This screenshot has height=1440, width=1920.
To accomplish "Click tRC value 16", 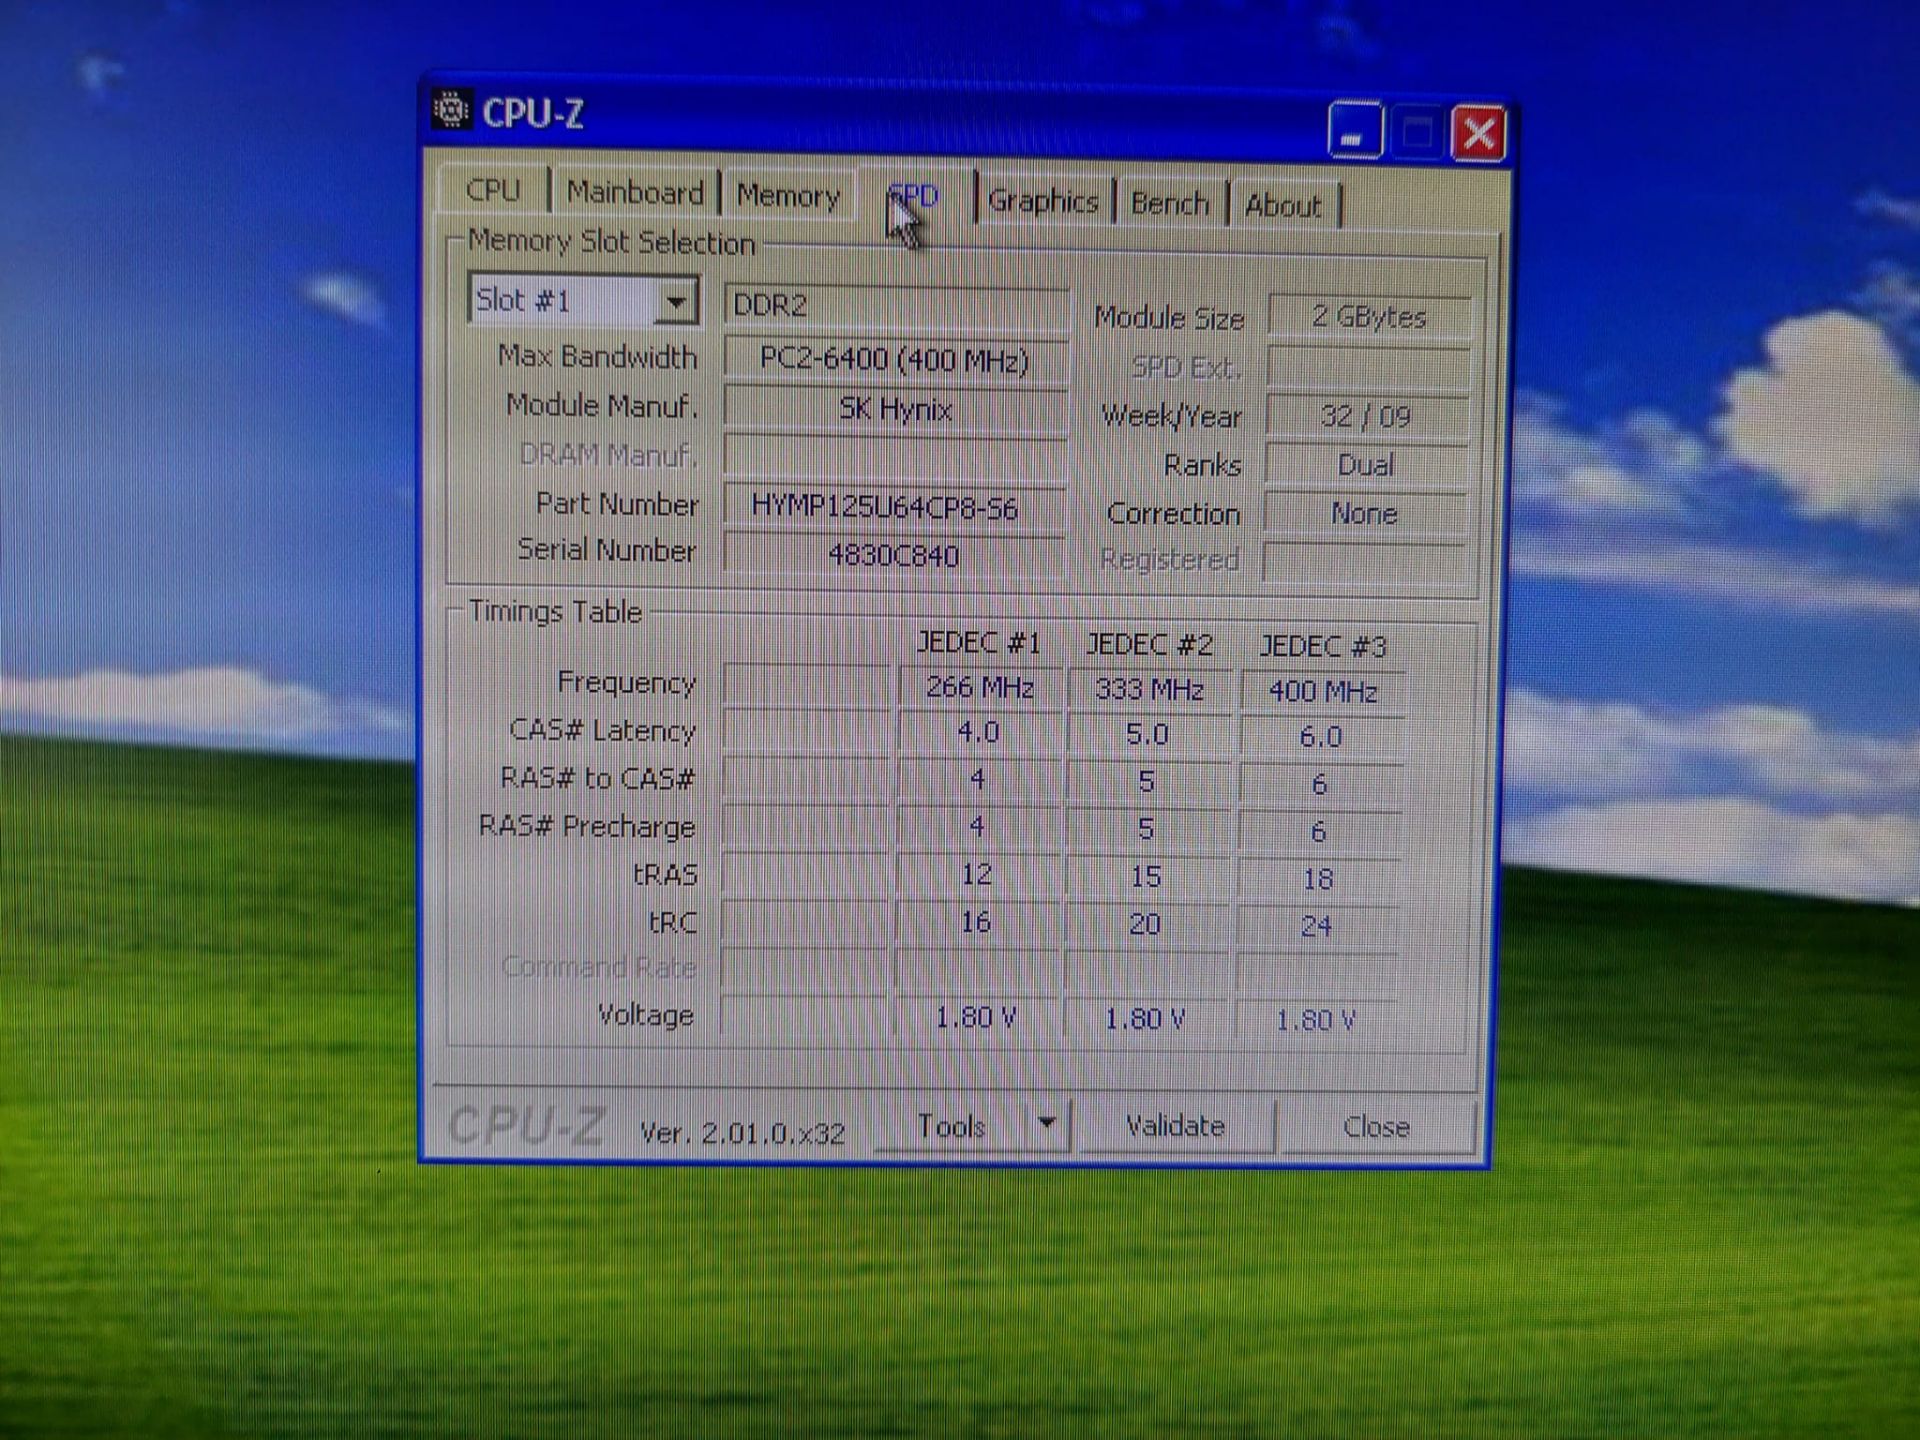I will (x=976, y=922).
